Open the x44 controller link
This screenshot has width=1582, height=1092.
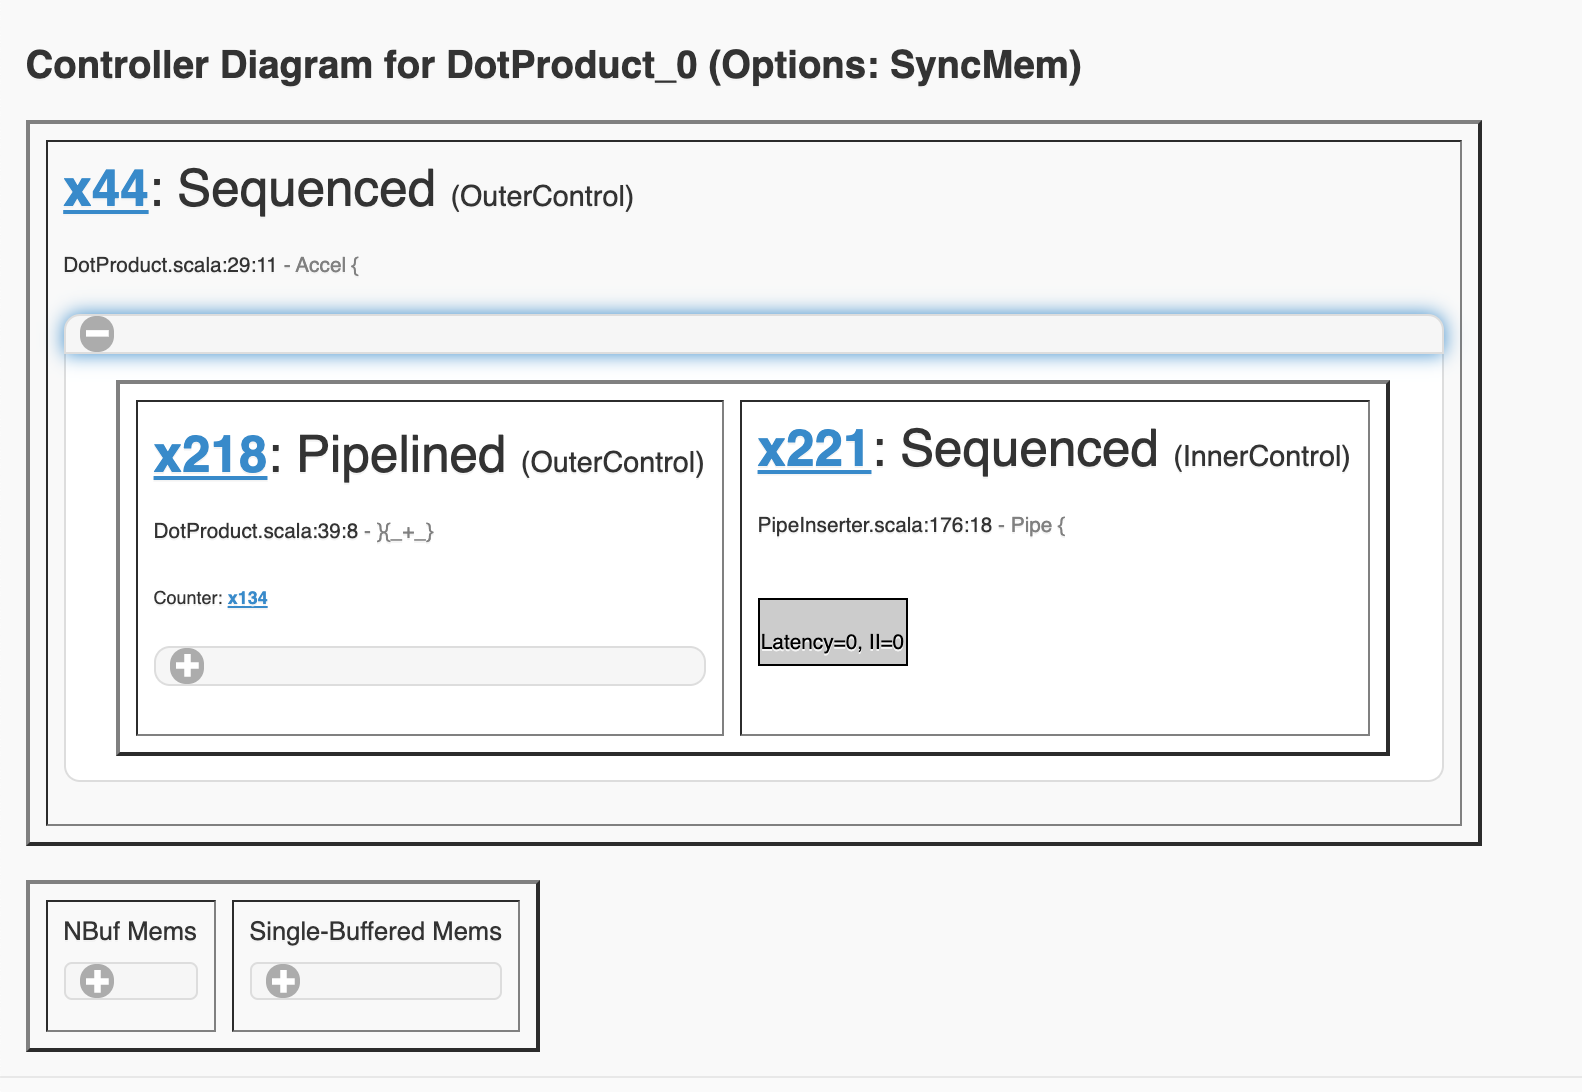(106, 189)
